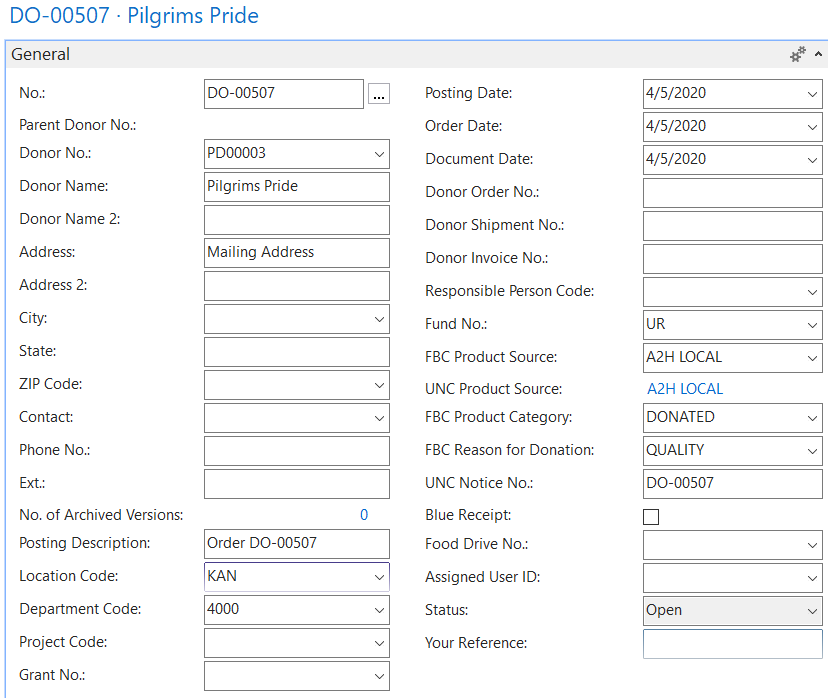
Task: Open the Status dropdown showing Open
Action: click(x=812, y=610)
